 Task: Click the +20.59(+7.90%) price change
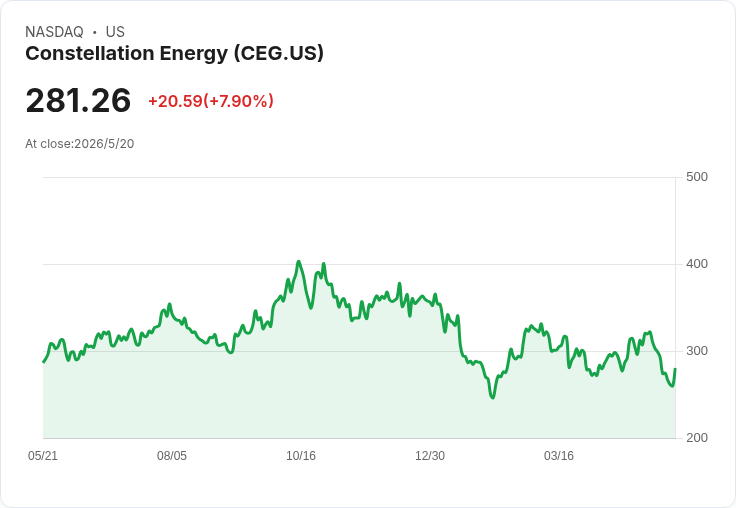(211, 101)
